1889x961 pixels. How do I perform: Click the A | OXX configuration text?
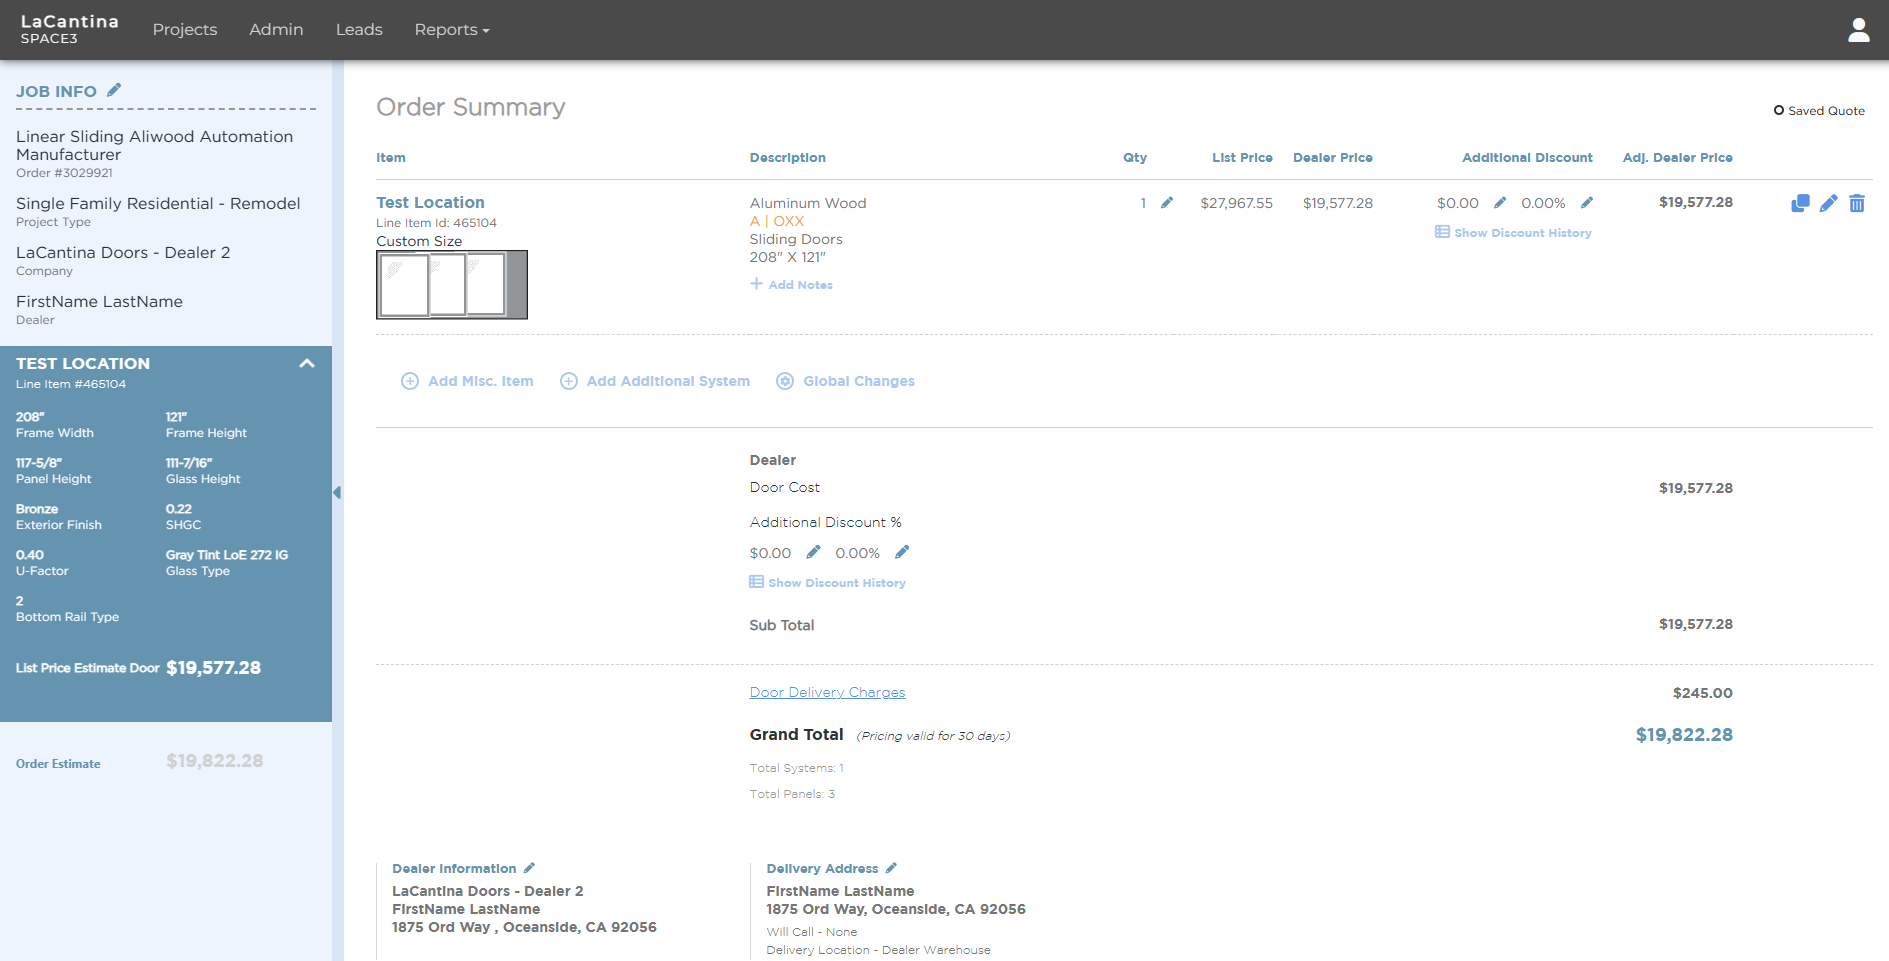(777, 221)
